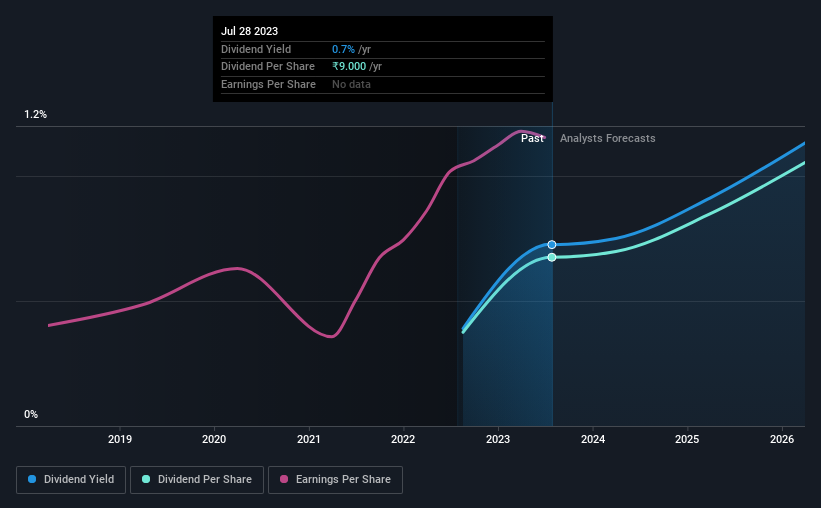Toggle the Dividend Per Share legend button
Viewport: 821px width, 508px height.
click(x=197, y=480)
